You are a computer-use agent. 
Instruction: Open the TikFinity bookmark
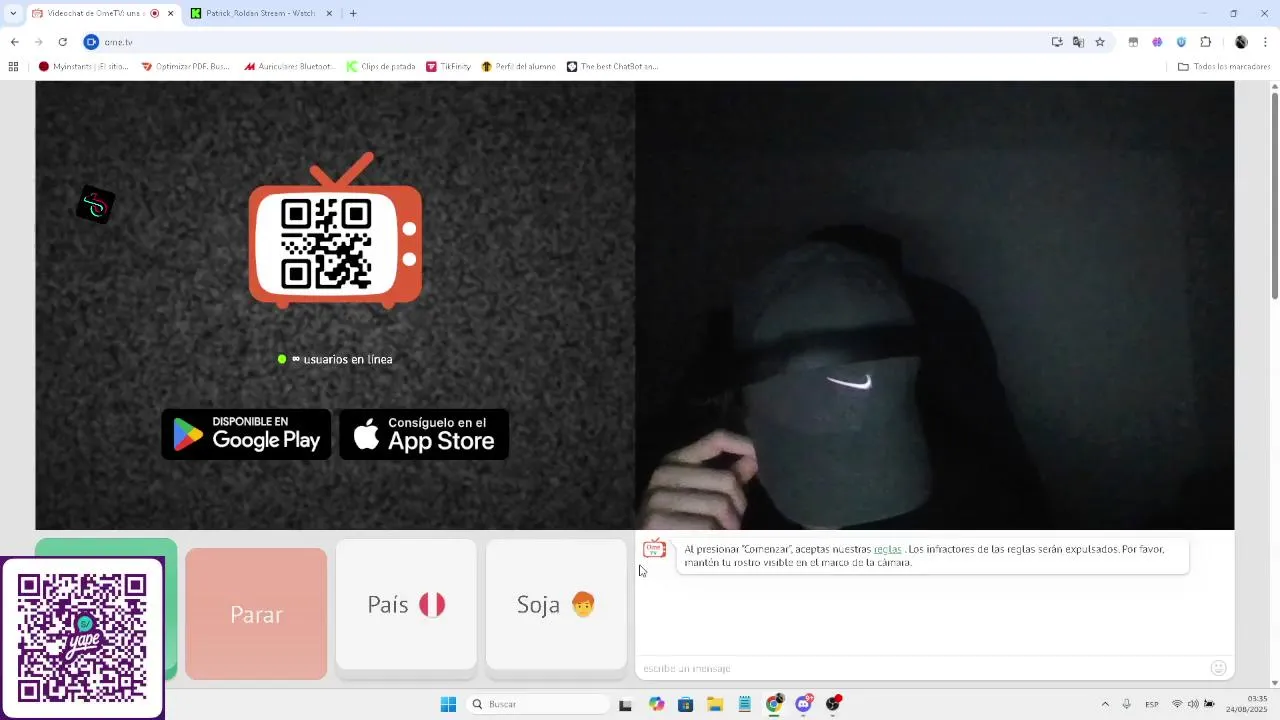(x=448, y=67)
